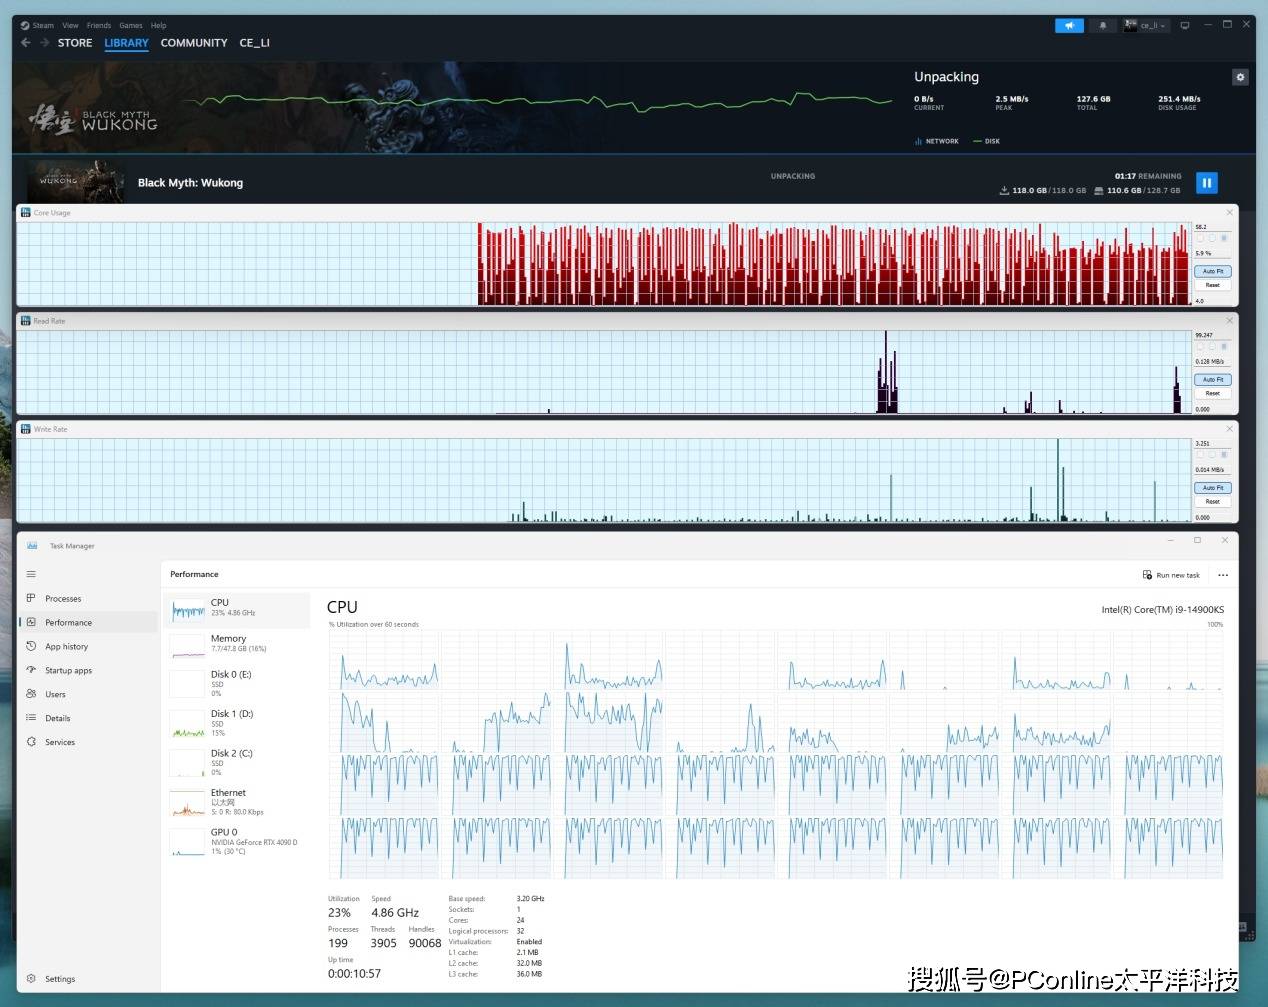Open the downloads settings gear icon
1268x1007 pixels.
[1240, 77]
